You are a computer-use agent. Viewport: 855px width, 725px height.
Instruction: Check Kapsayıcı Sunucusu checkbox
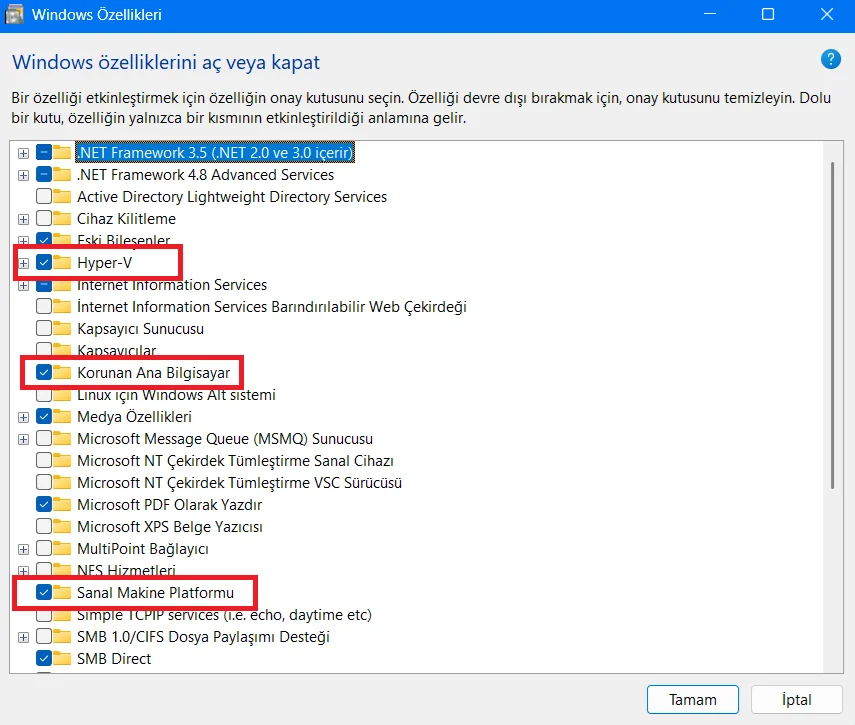(44, 329)
